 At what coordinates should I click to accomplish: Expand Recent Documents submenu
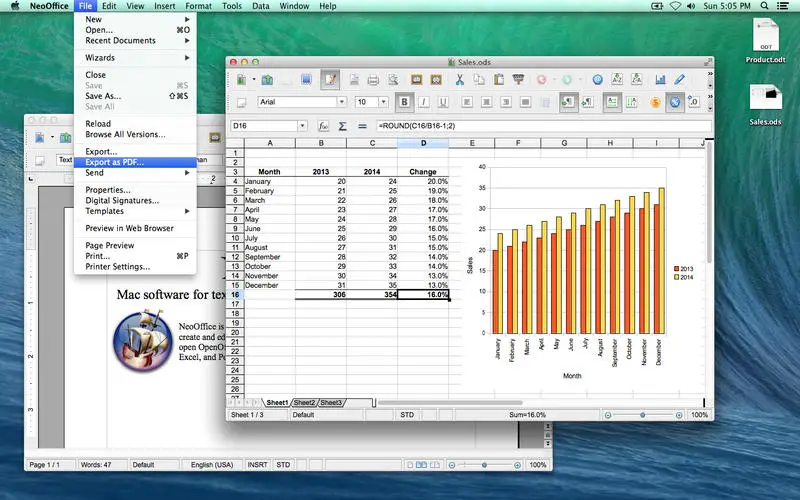pos(135,40)
